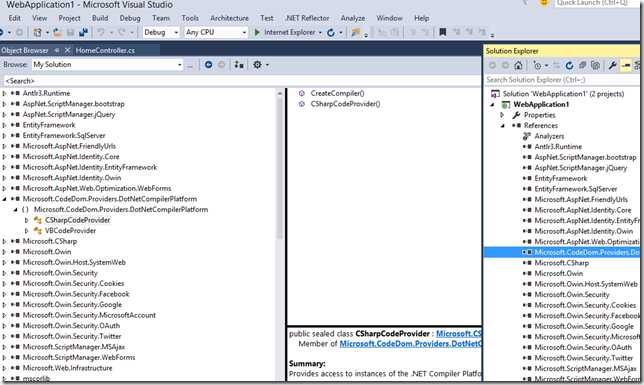Collapse References node in Solution Explorer

(502, 126)
